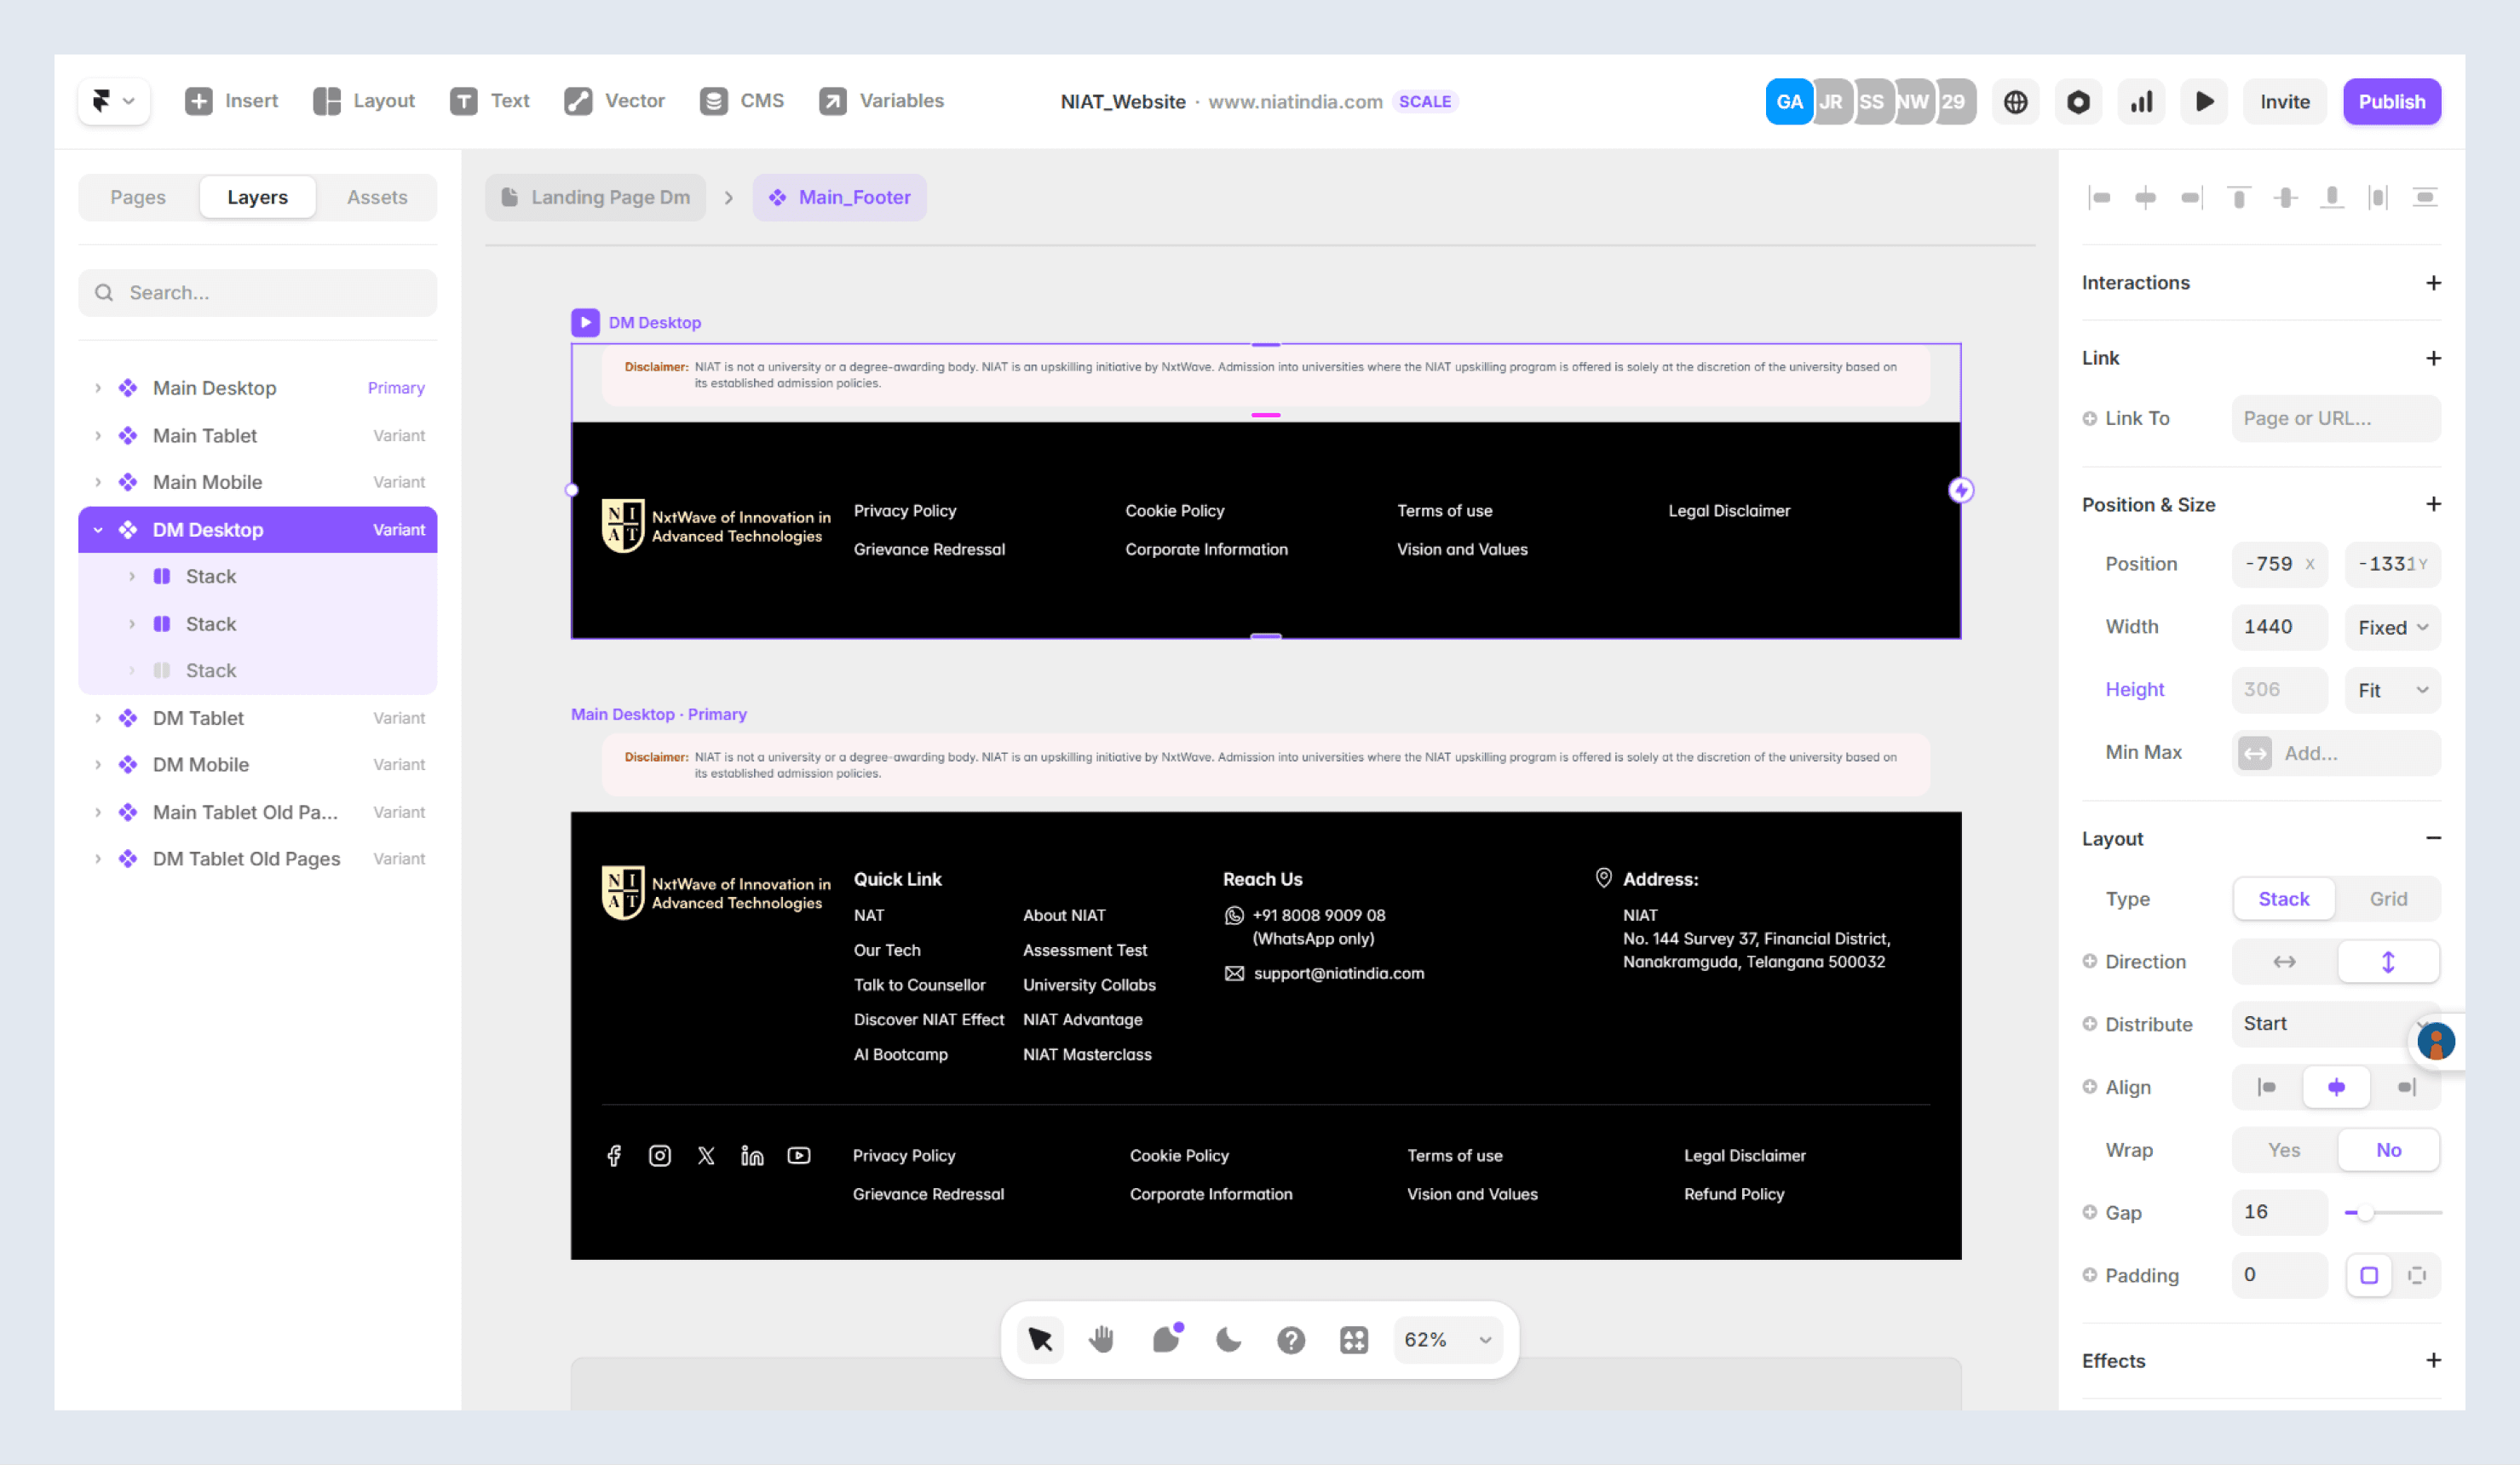
Task: Expand the Main Desktop layer
Action: [98, 388]
